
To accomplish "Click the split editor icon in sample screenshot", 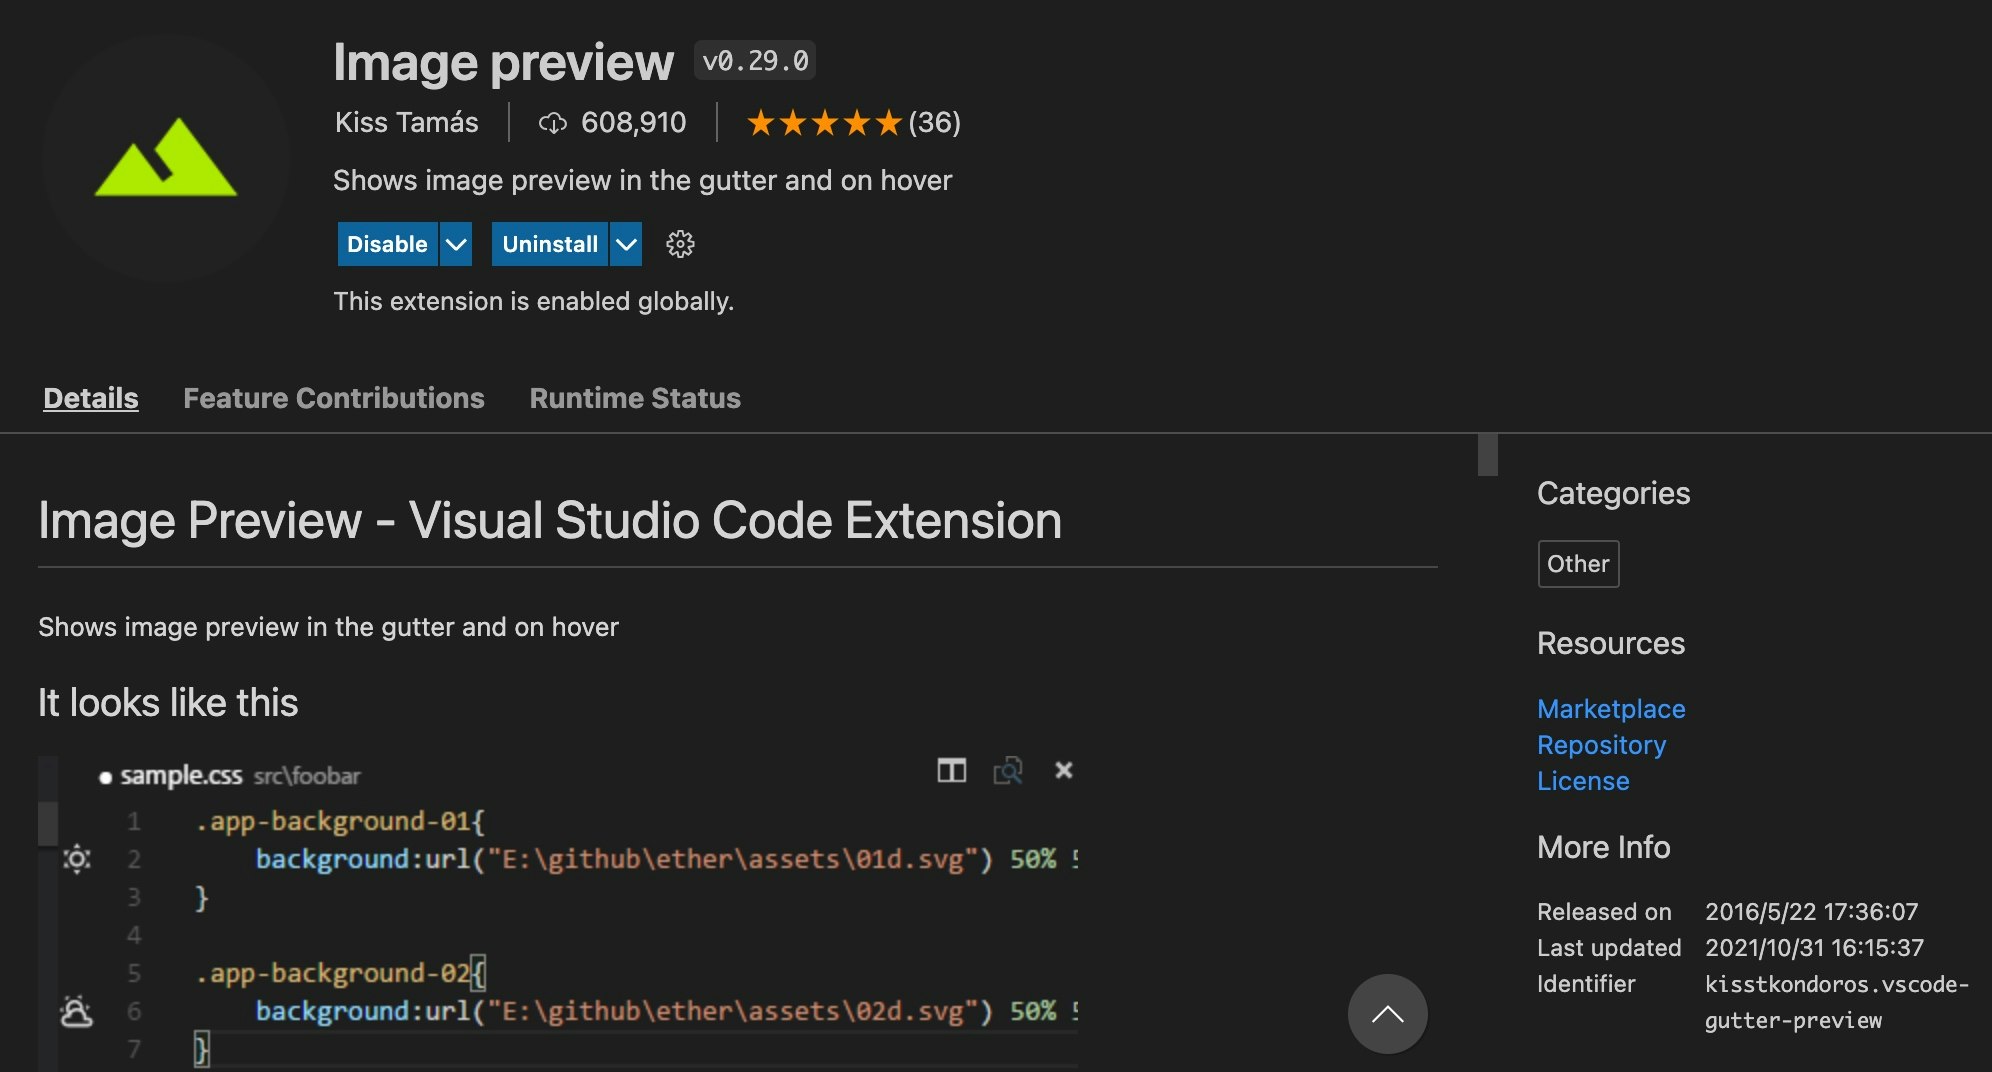I will (951, 770).
